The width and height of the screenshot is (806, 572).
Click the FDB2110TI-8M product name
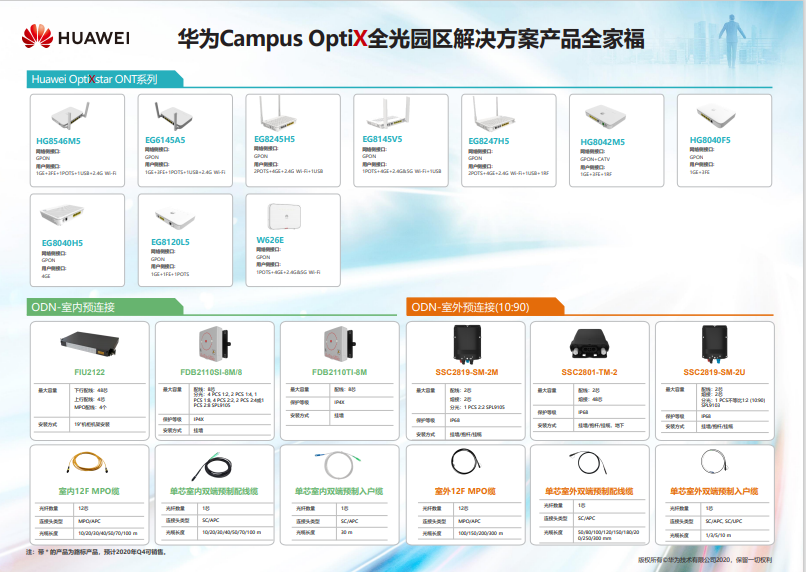[x=340, y=372]
